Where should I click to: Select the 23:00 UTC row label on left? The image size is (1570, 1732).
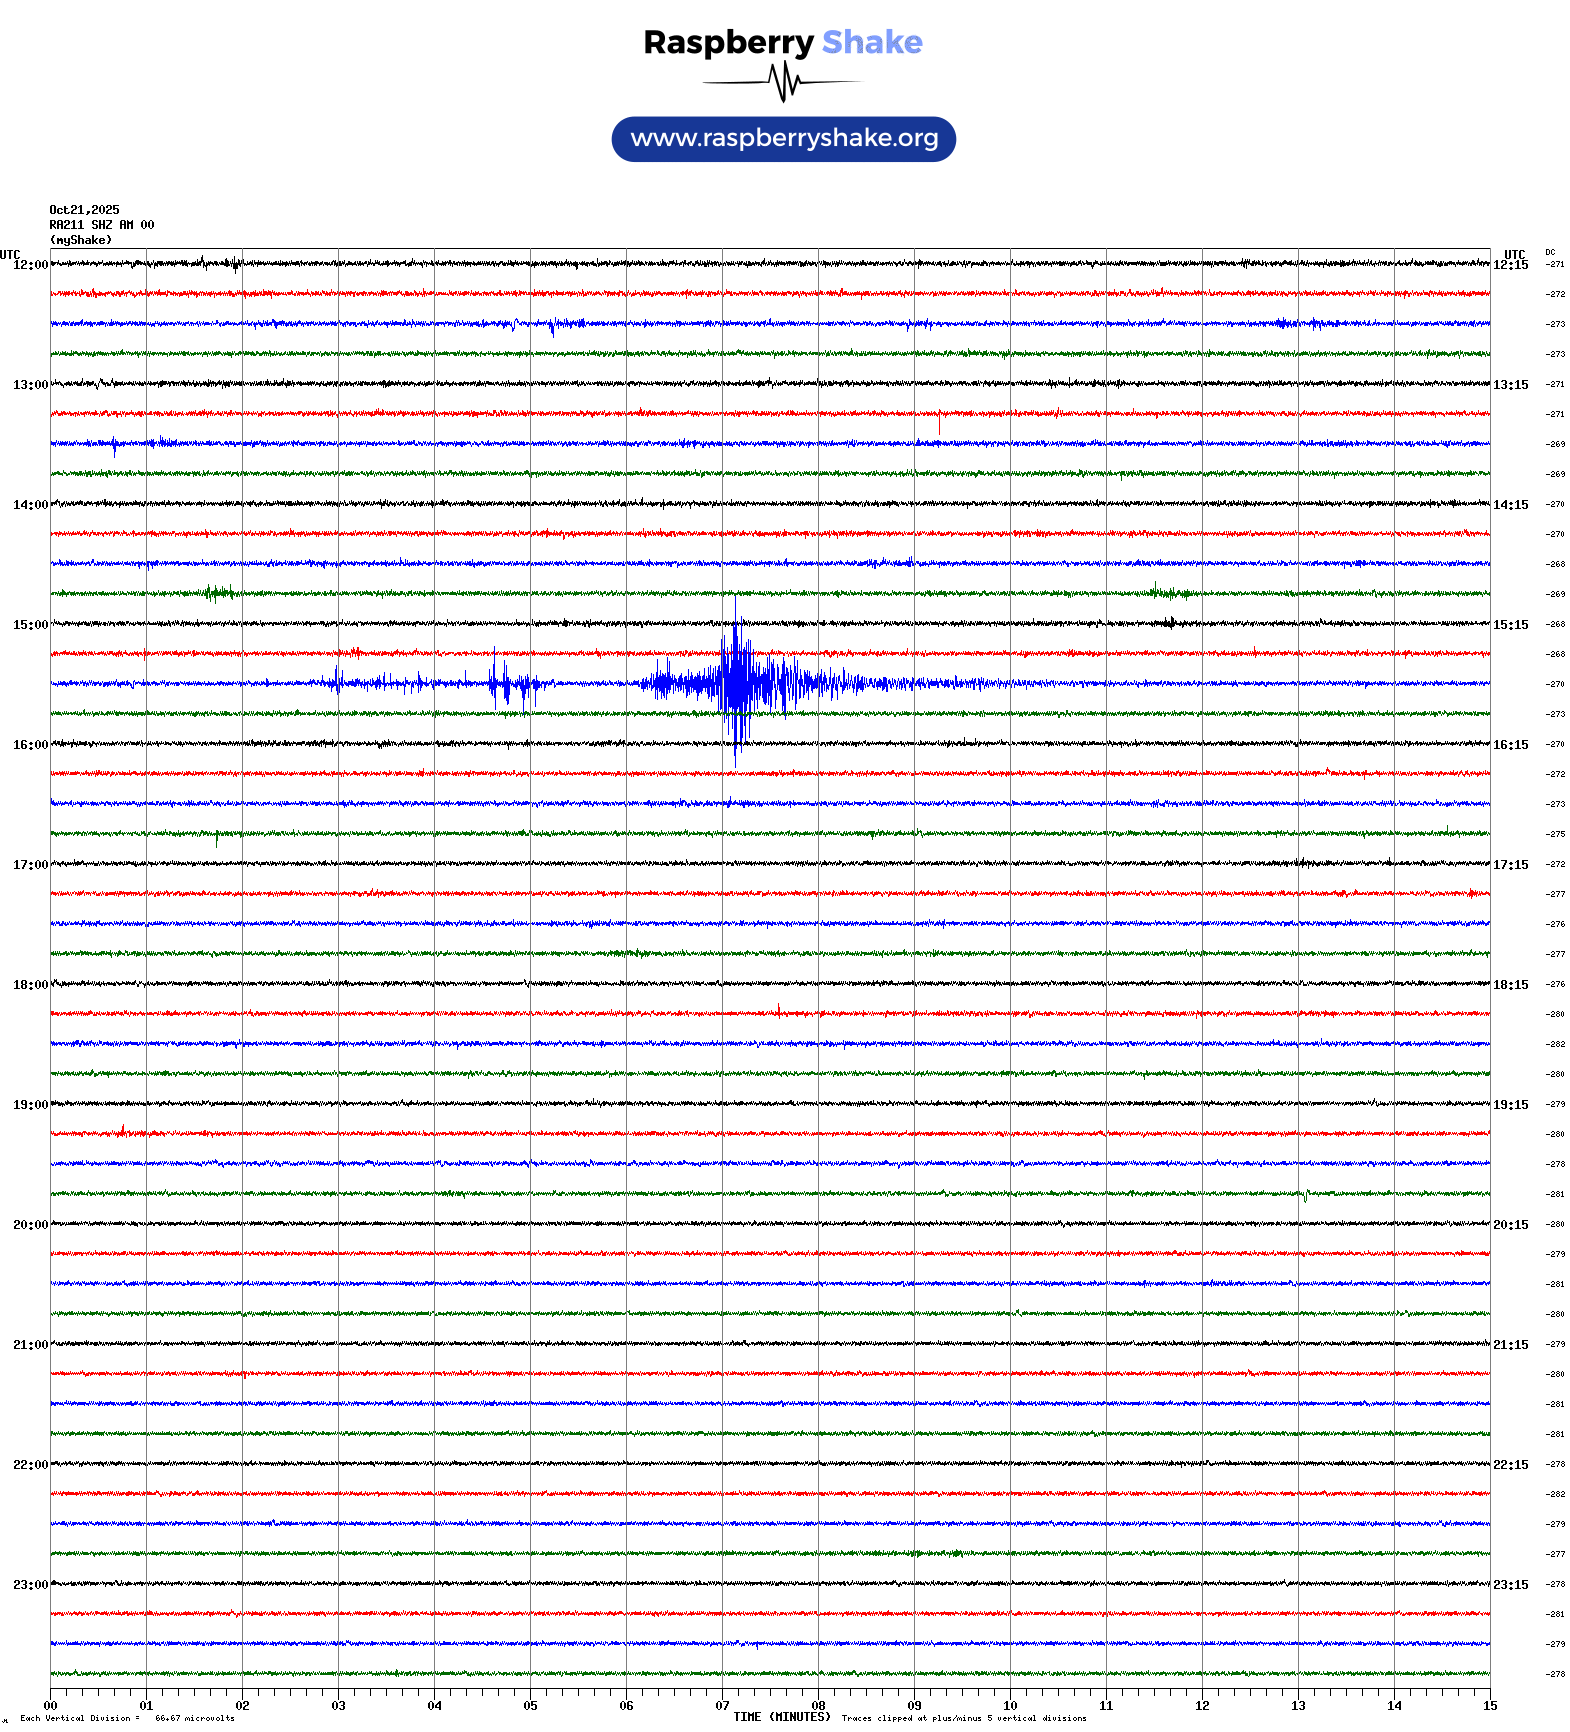[30, 1585]
